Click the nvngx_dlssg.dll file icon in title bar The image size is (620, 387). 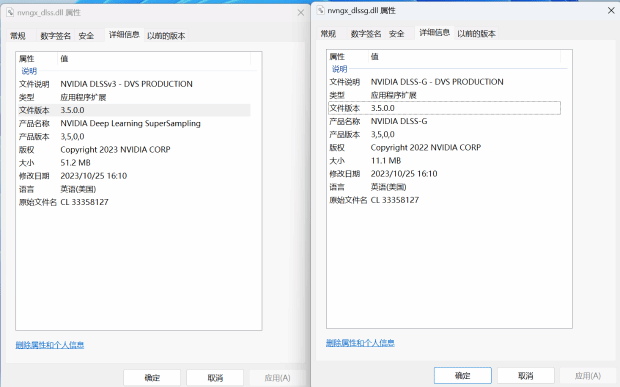[320, 10]
